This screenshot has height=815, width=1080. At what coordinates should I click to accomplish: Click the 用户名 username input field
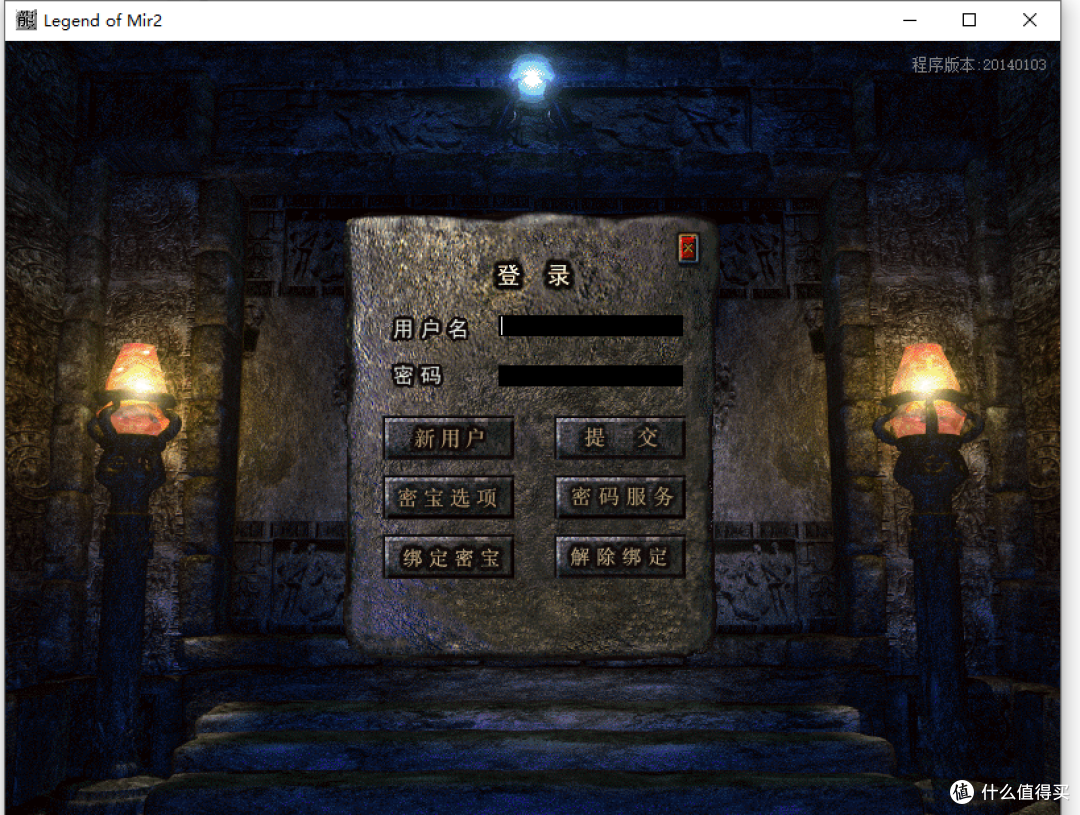pos(591,326)
